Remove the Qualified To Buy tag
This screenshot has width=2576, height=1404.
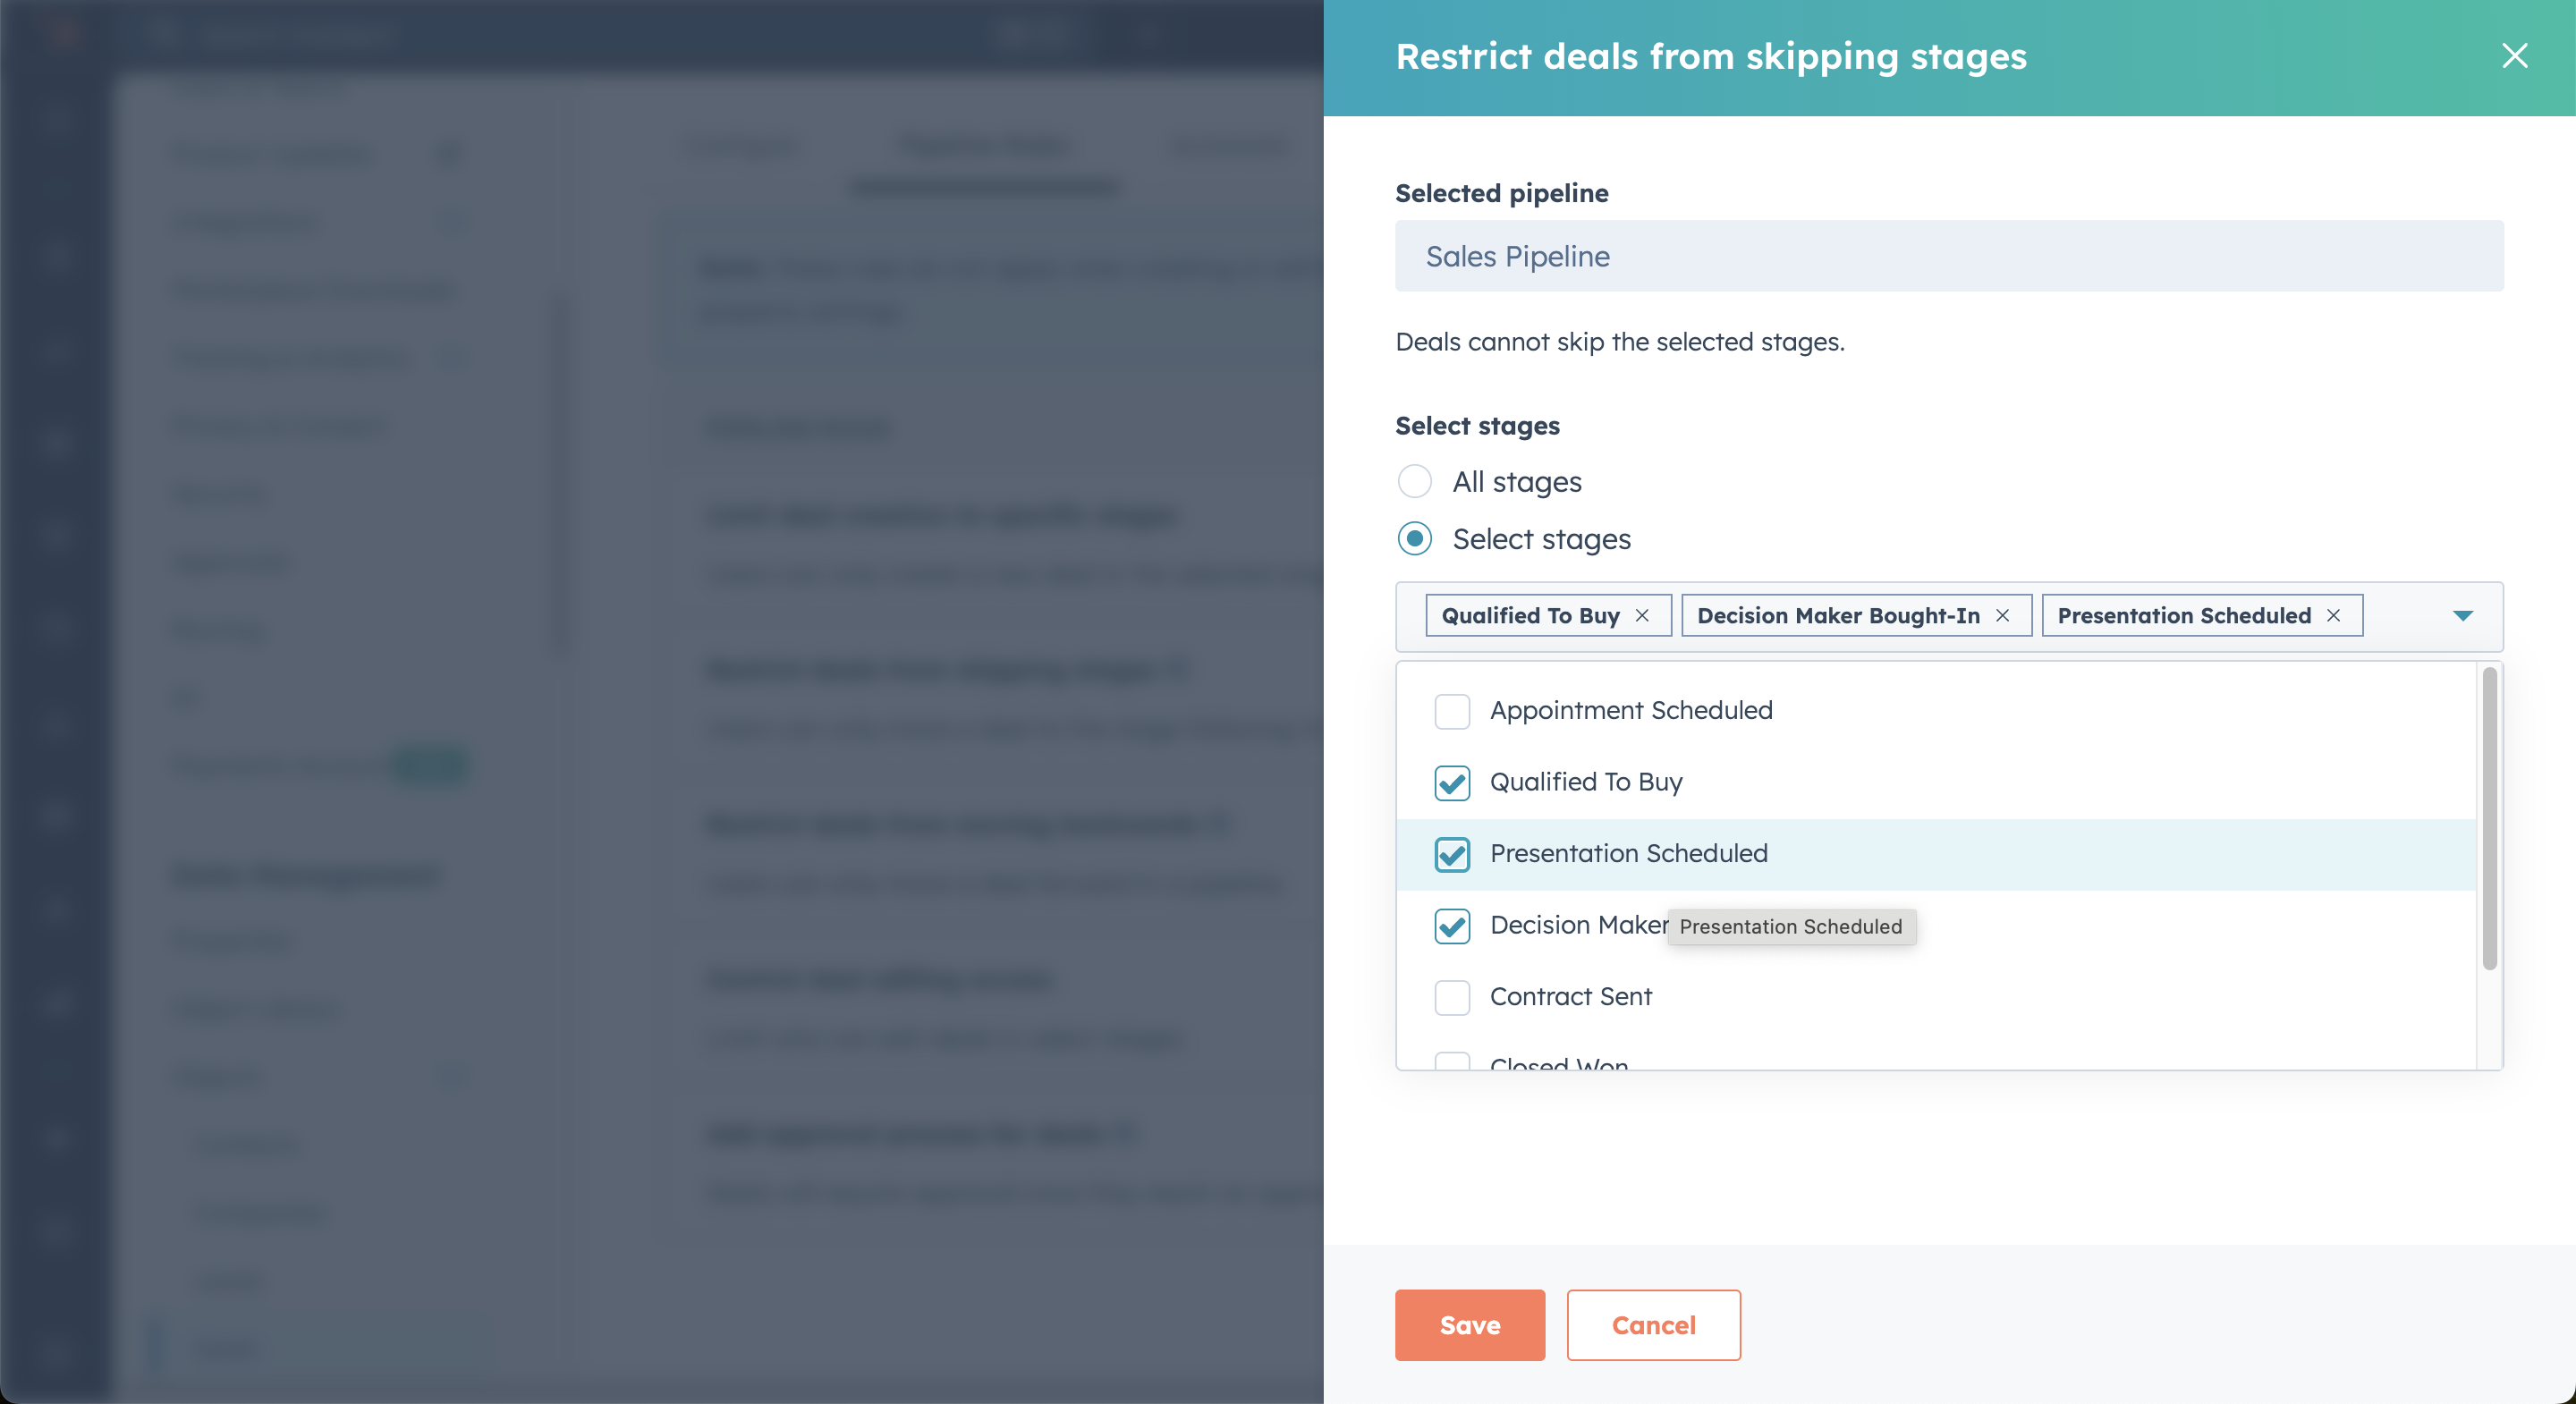pyautogui.click(x=1642, y=616)
